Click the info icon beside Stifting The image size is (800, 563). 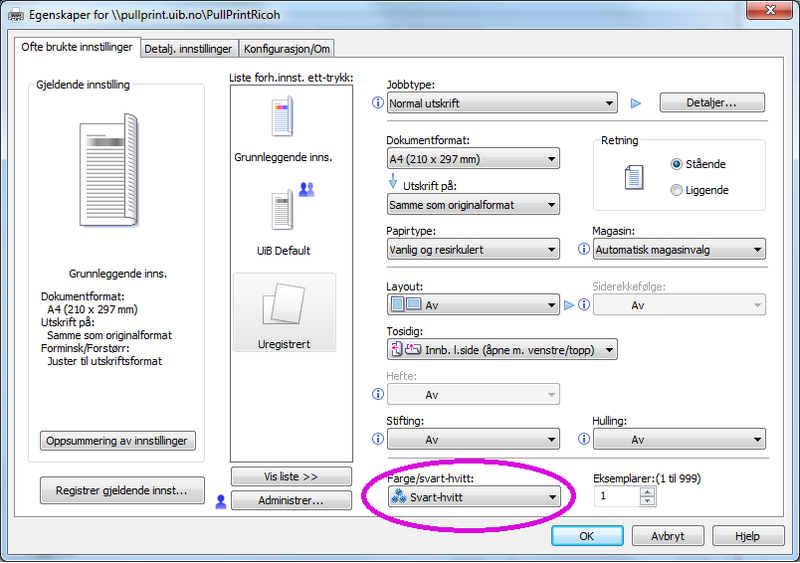click(378, 439)
